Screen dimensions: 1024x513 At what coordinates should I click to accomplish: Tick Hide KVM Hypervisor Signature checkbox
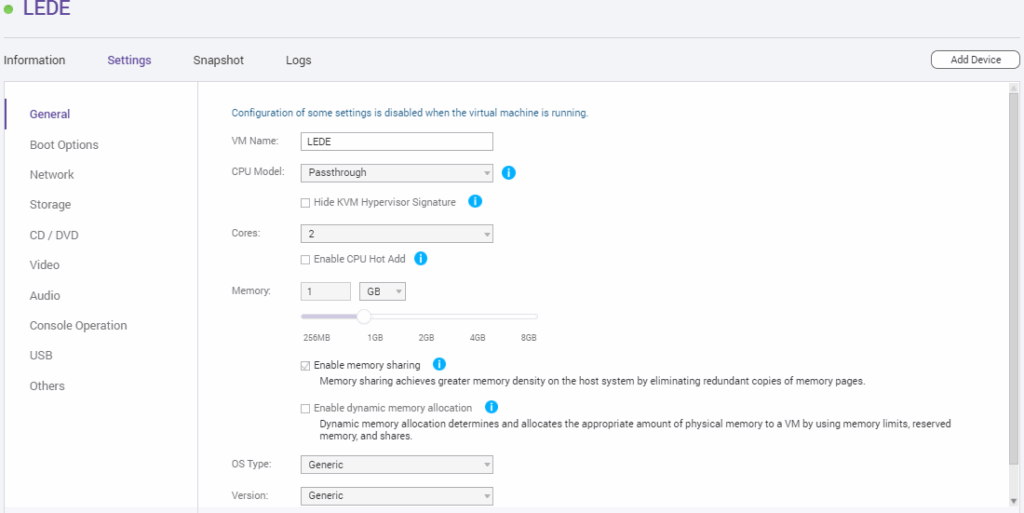click(305, 203)
